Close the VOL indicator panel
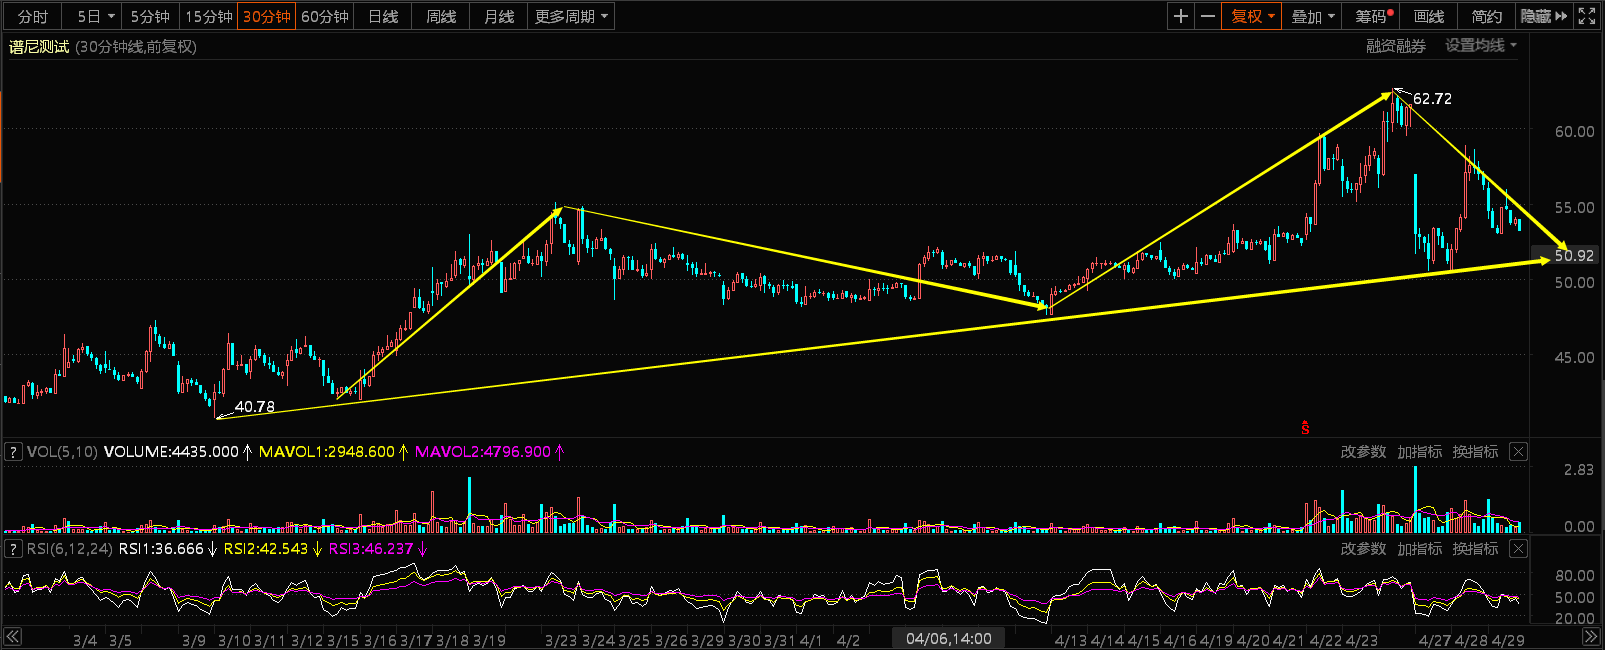1605x650 pixels. tap(1518, 452)
